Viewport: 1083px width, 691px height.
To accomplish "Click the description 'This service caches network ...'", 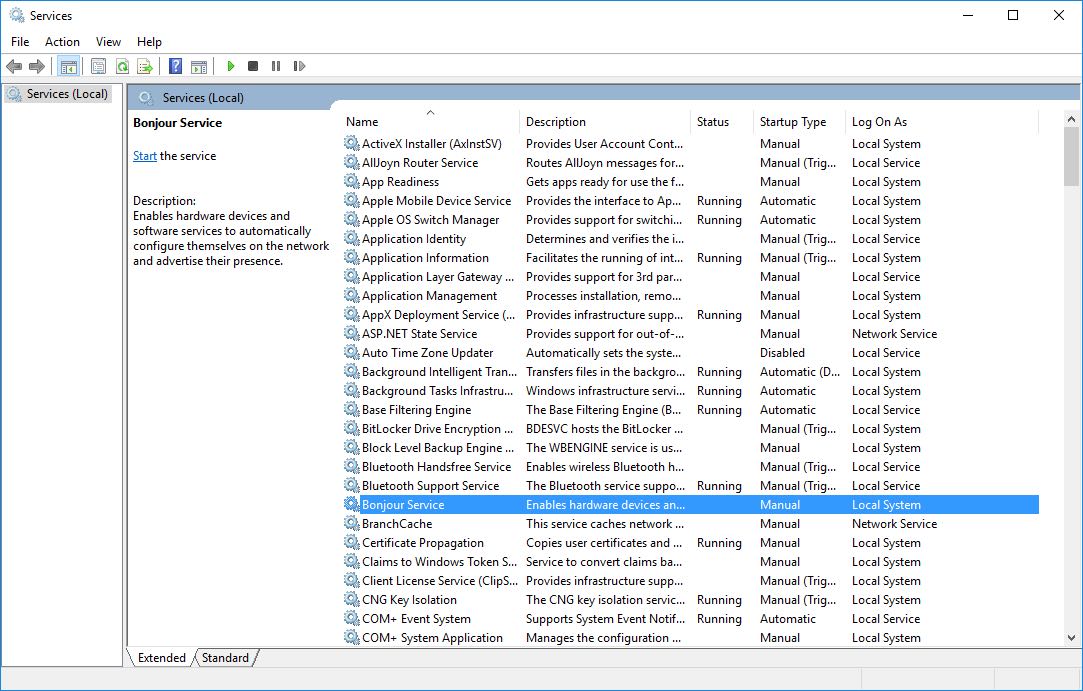I will point(605,524).
